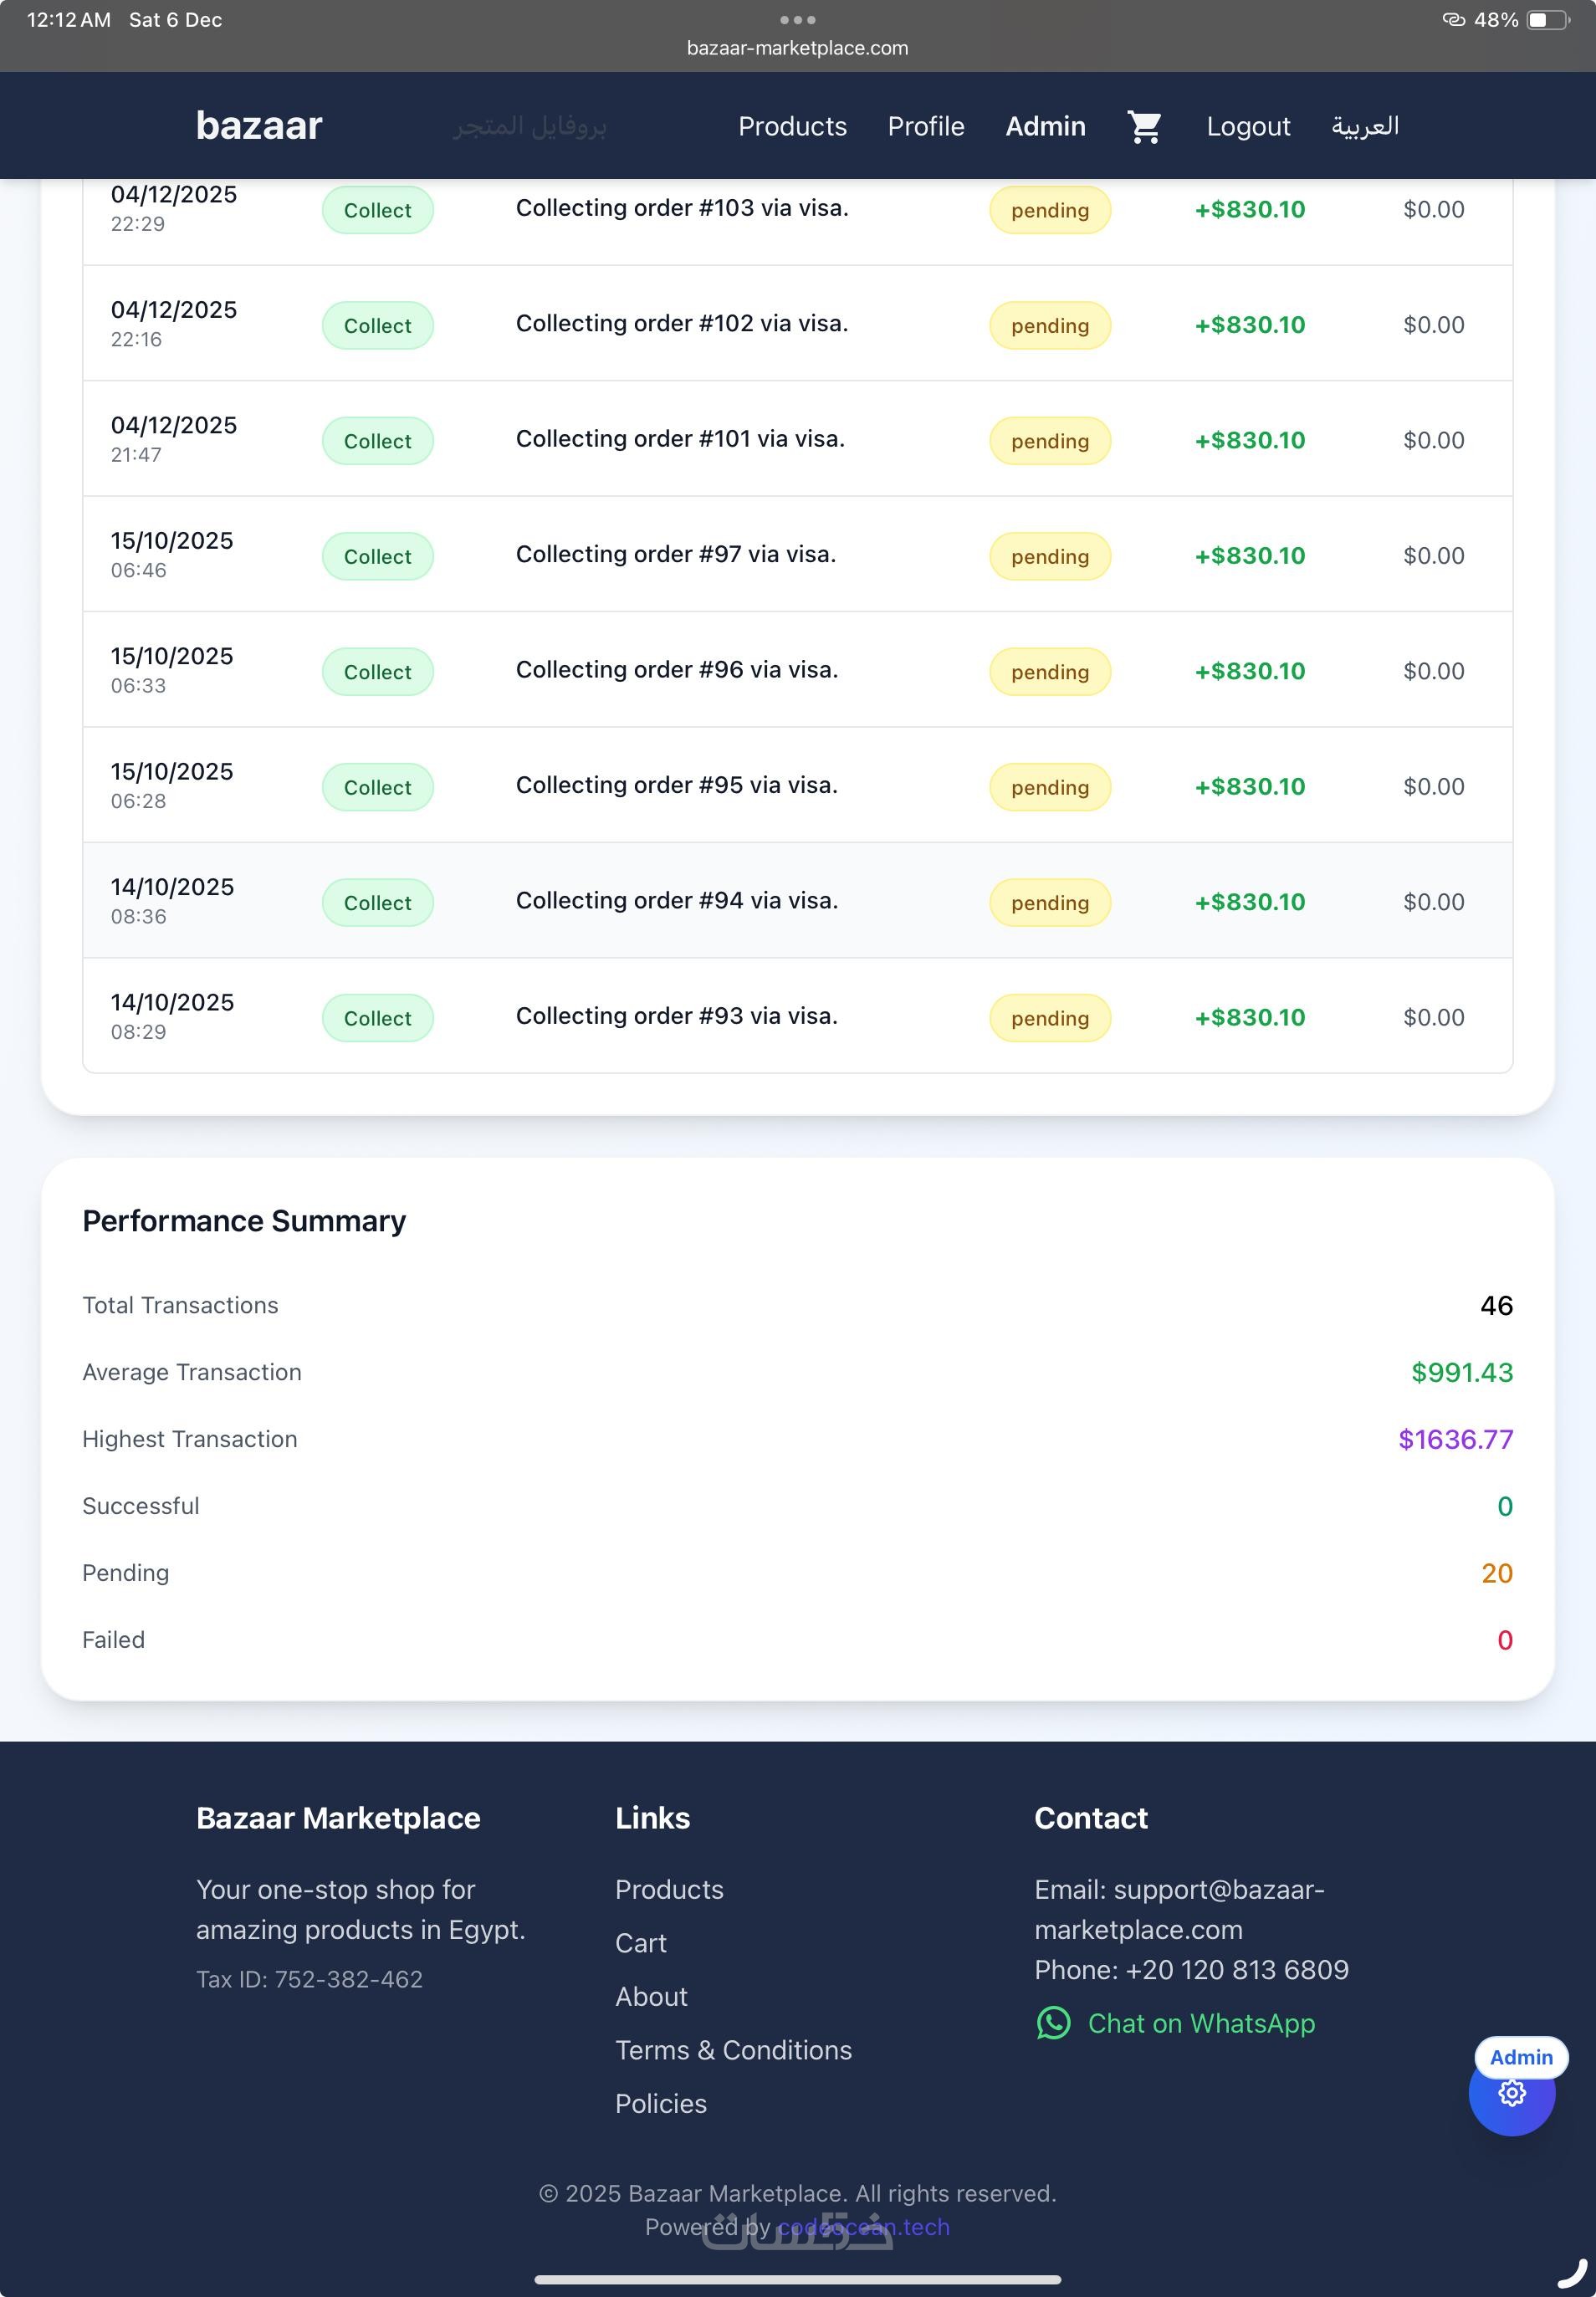This screenshot has width=1596, height=2297.
Task: Click the pending status for order #97
Action: coord(1049,556)
